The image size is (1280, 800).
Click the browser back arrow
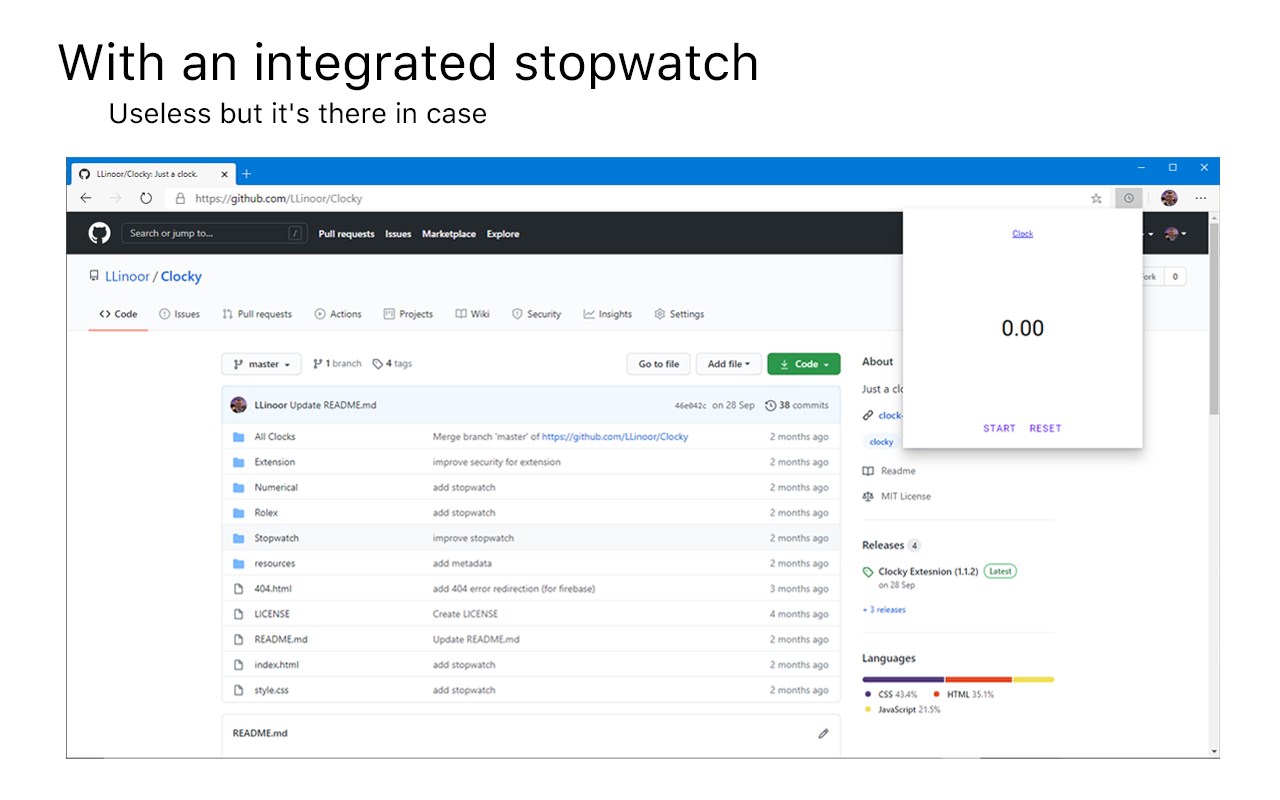(85, 198)
